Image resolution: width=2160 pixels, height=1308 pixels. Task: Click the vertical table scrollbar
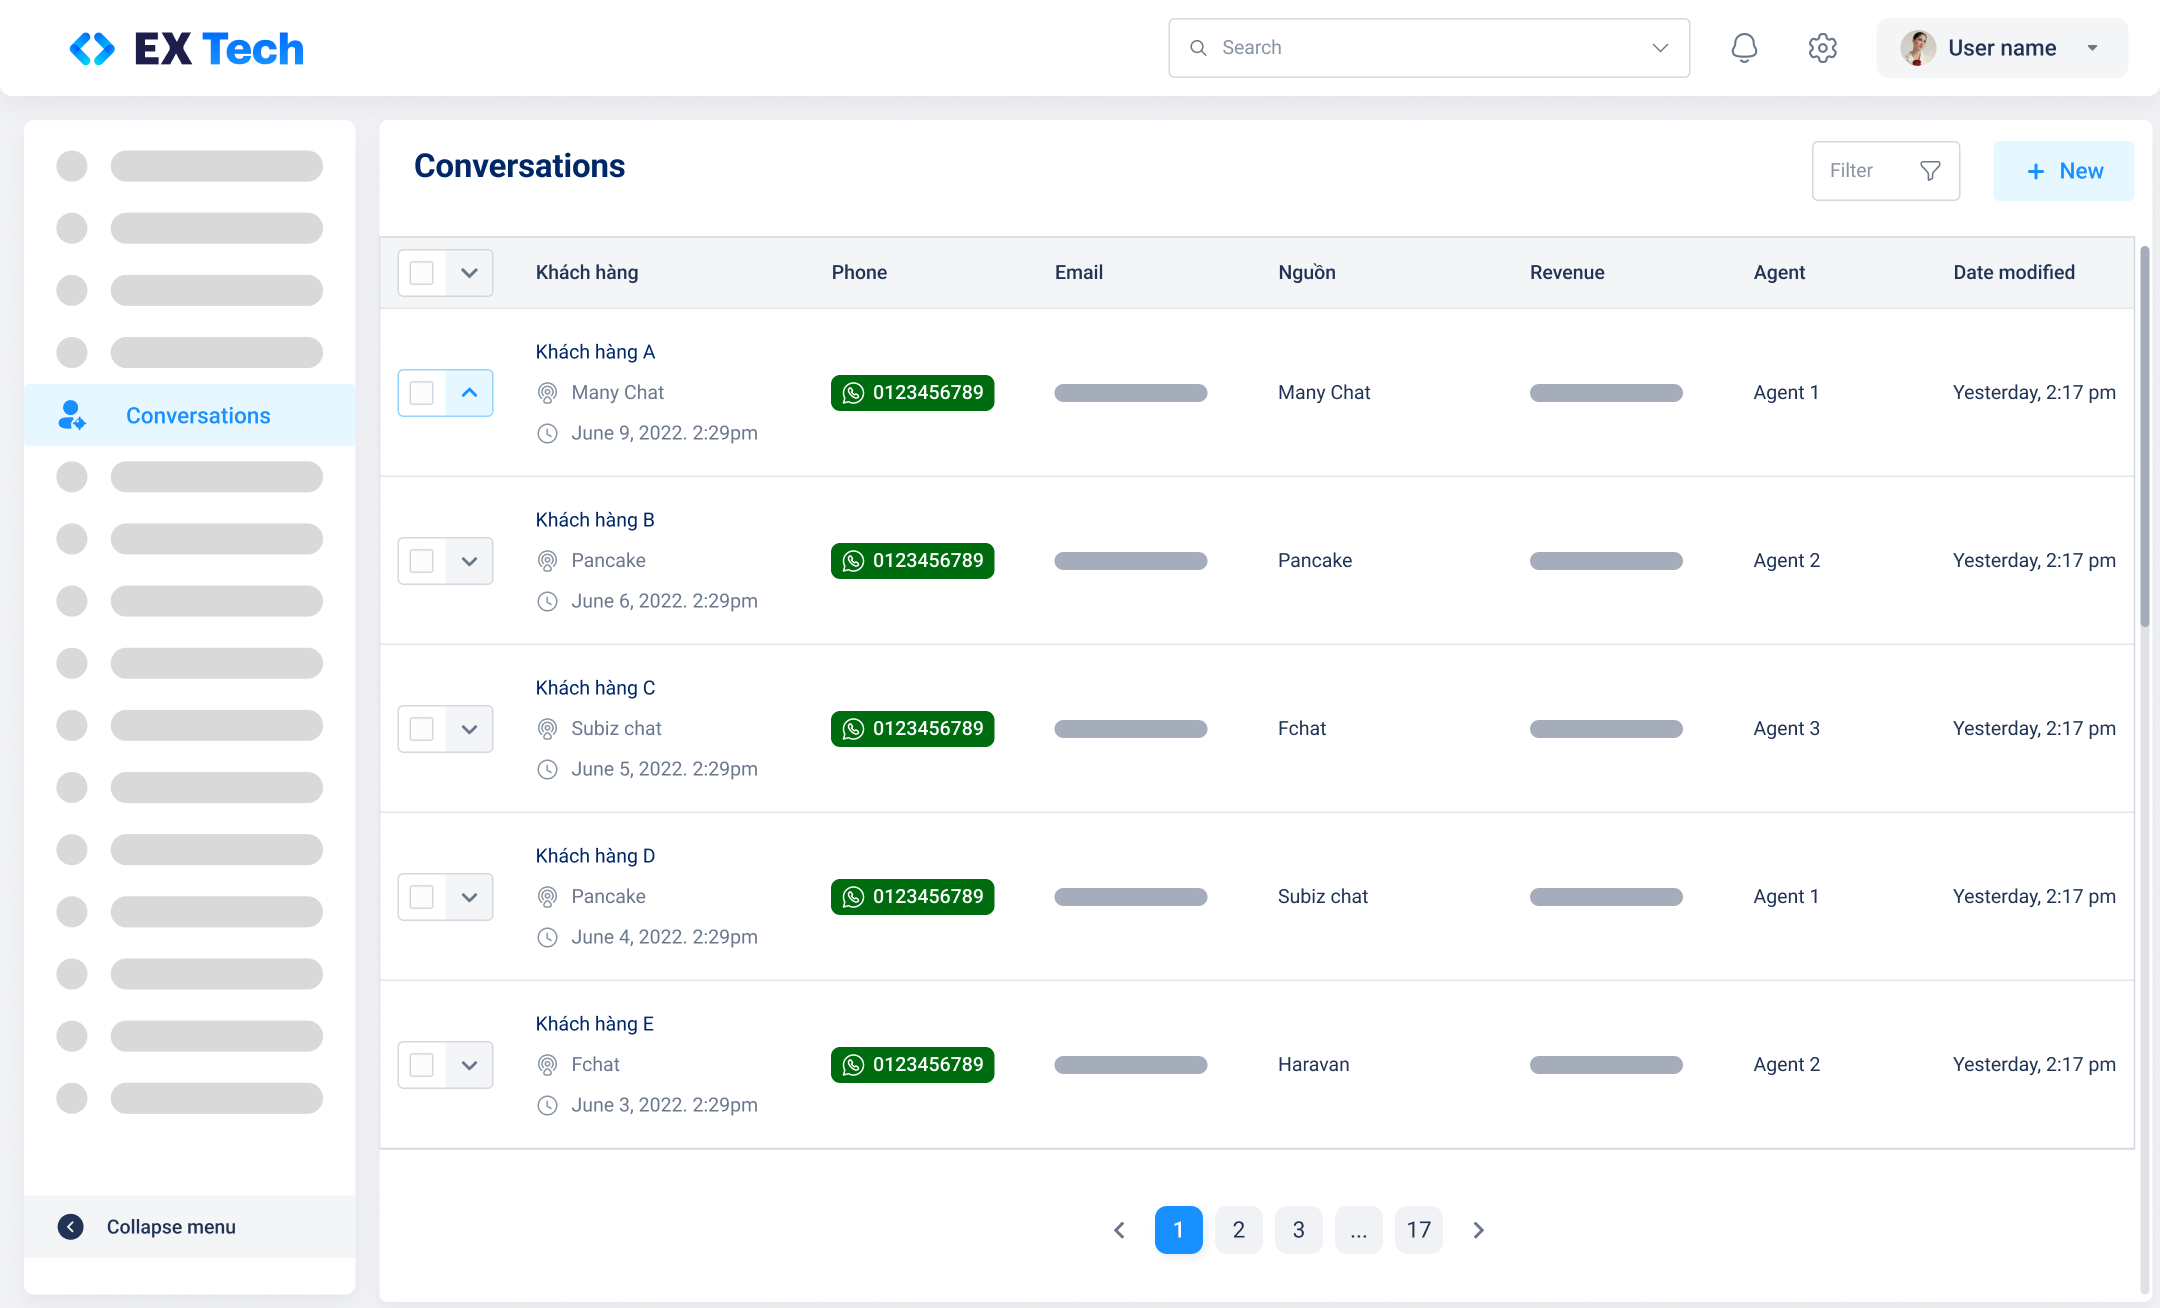(2144, 436)
